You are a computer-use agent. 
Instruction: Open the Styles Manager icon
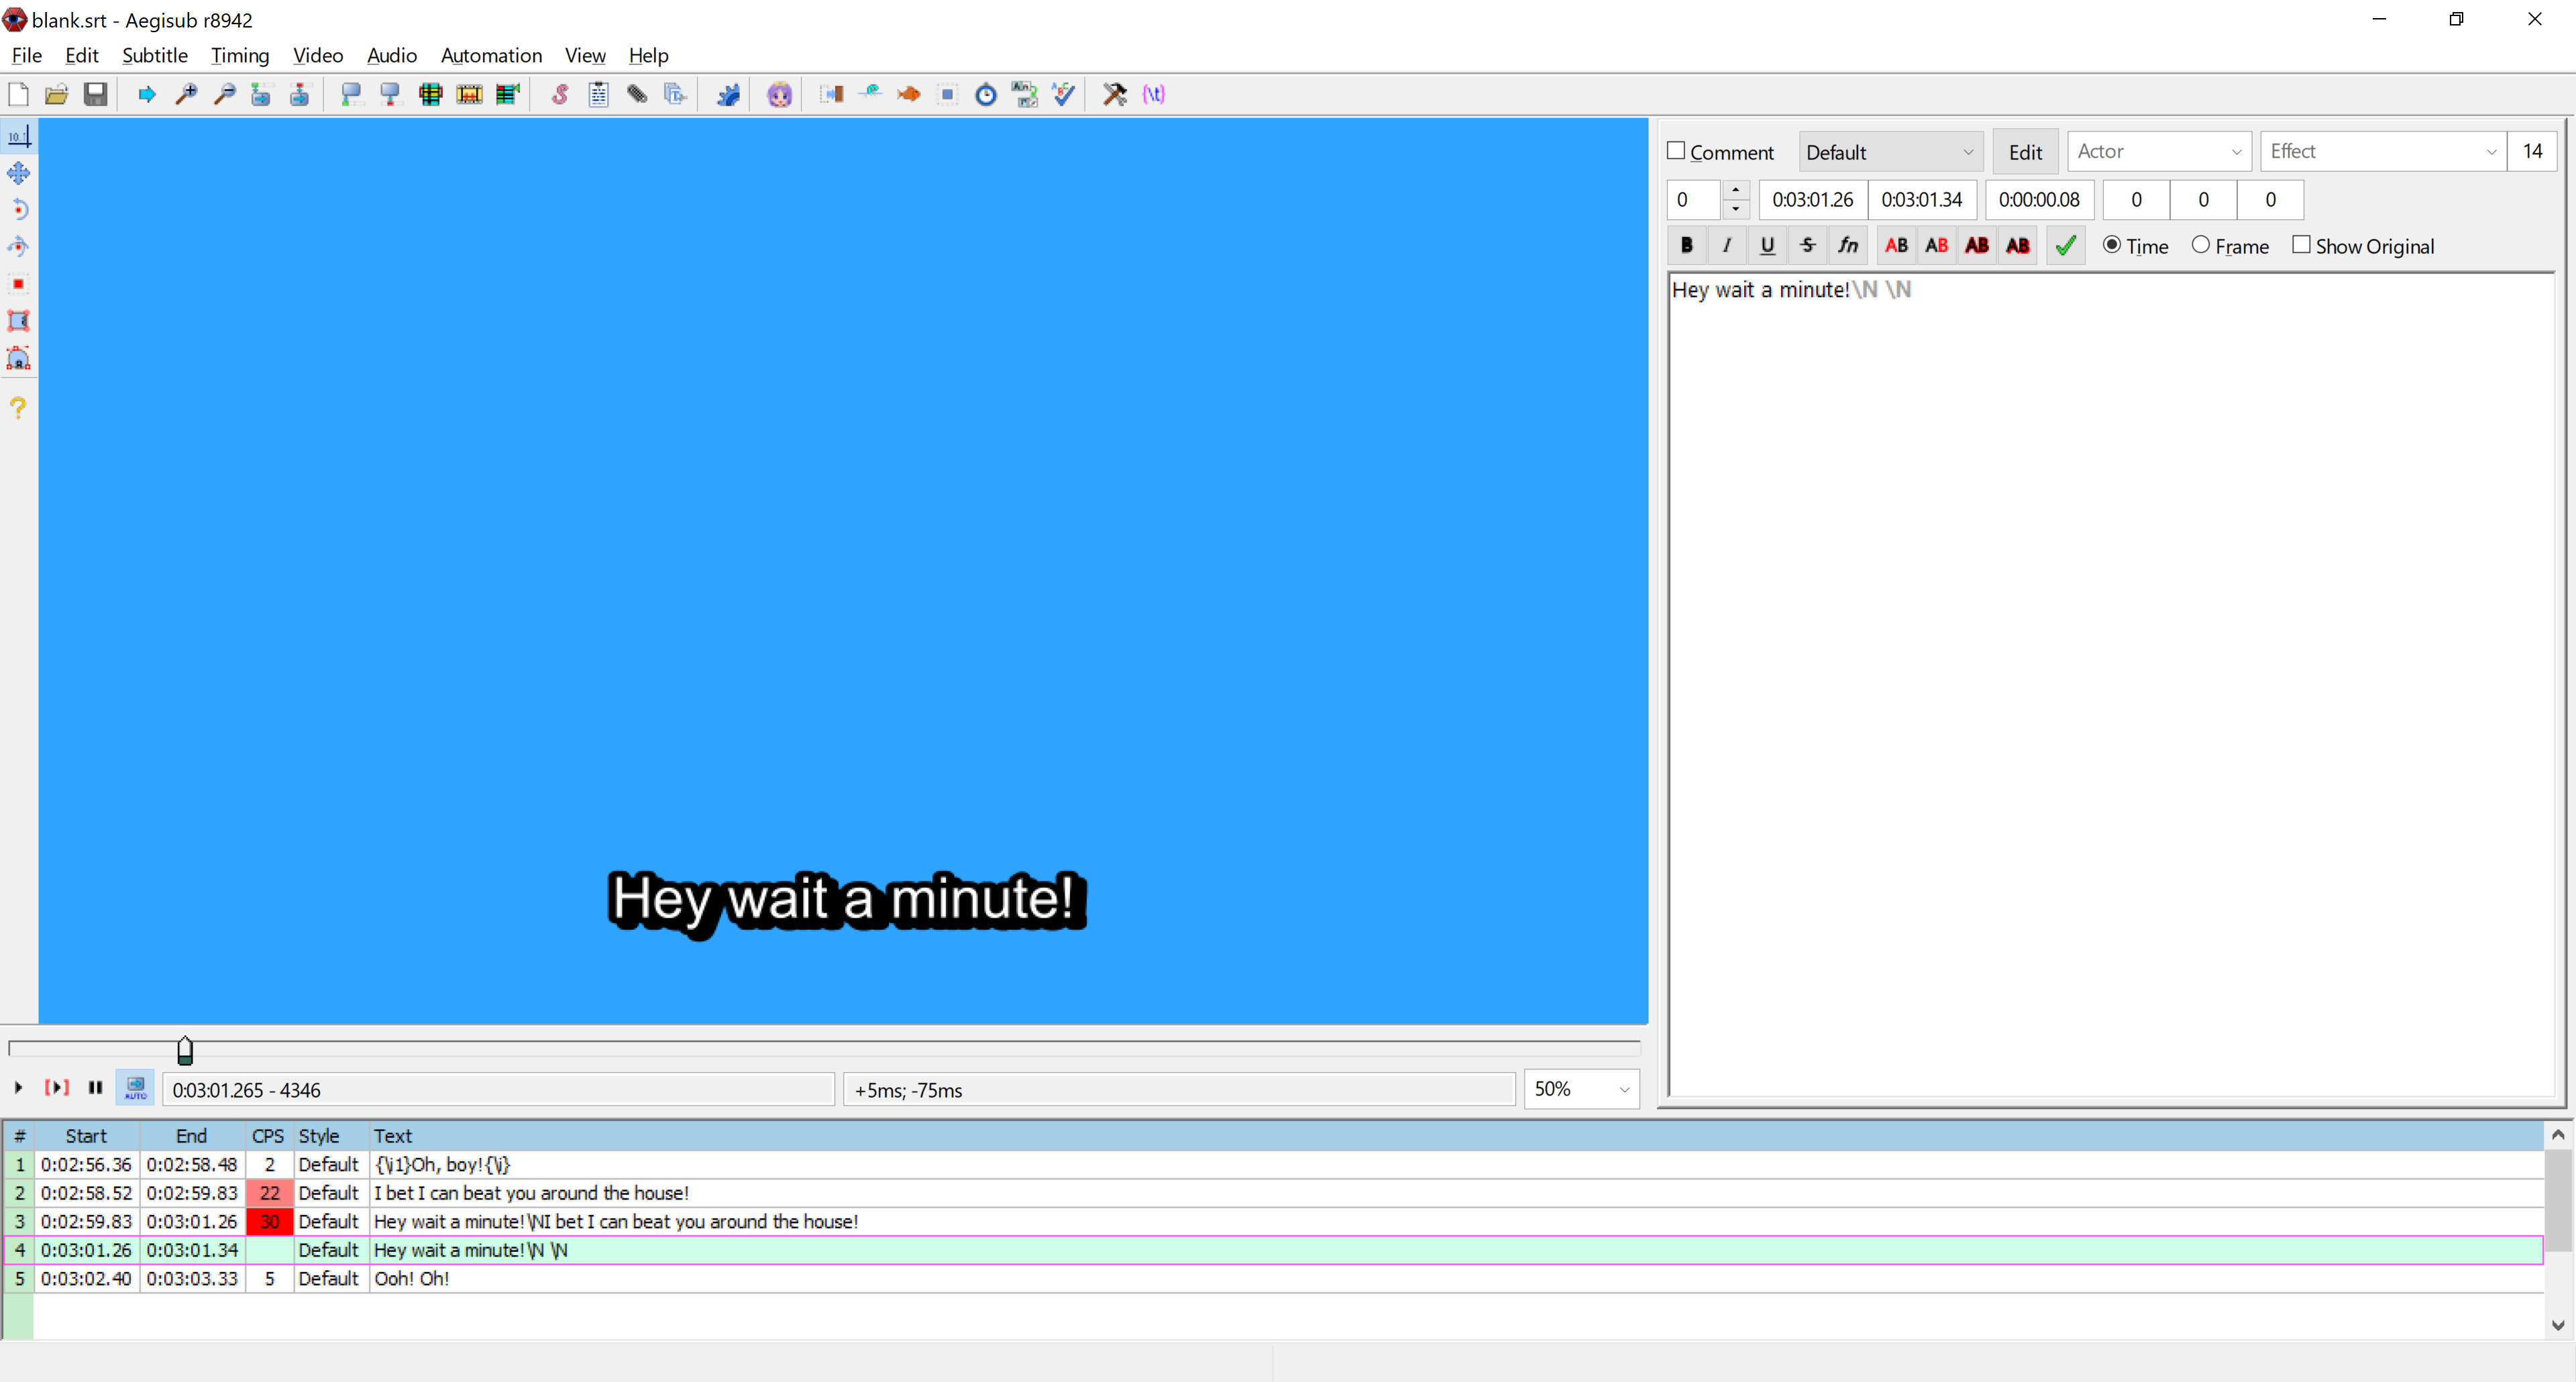560,95
